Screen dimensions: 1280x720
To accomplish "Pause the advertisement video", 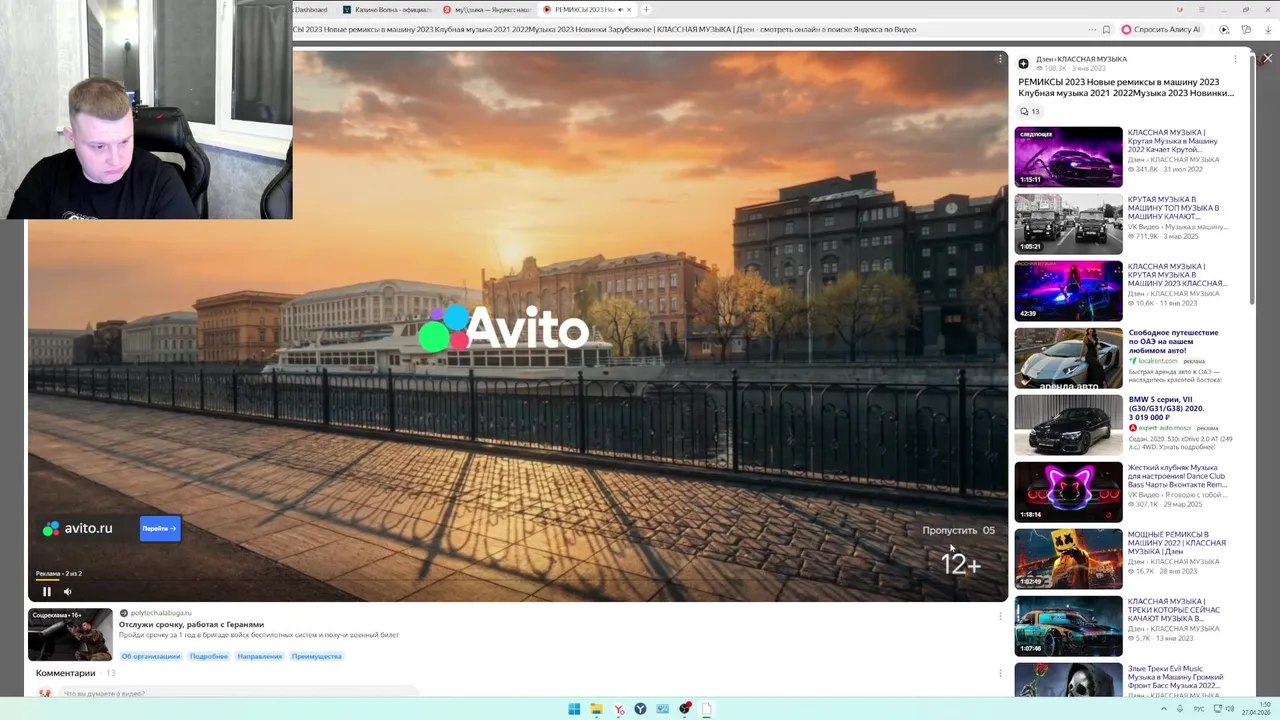I will 46,591.
